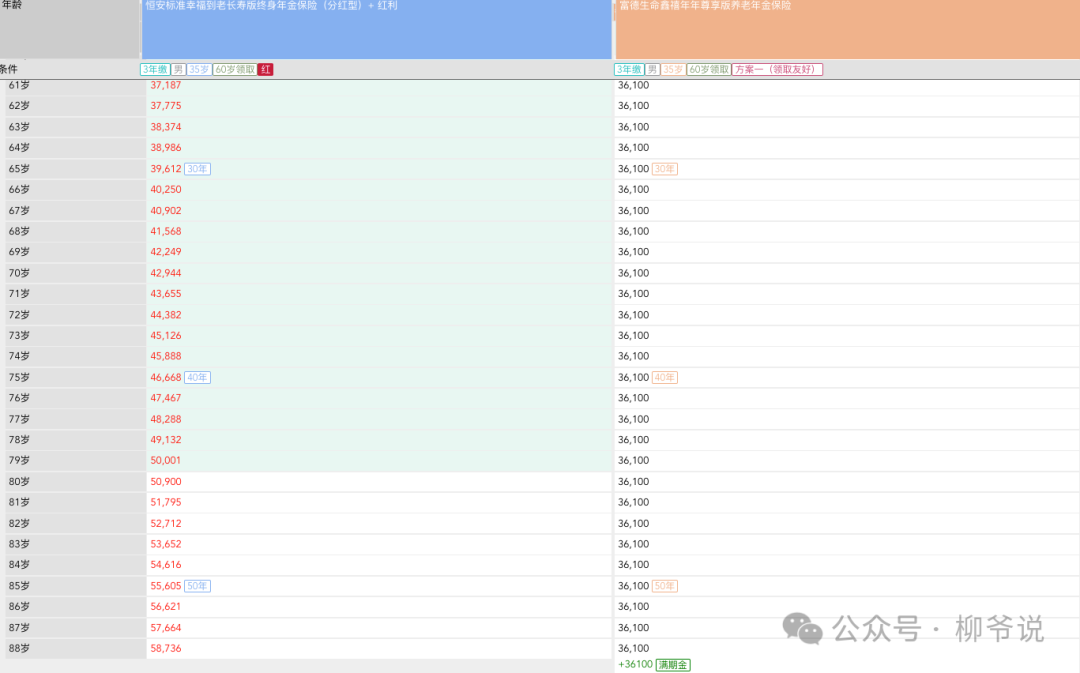
Task: Click the orange 40年 marker in the 75岁 row
Action: (665, 377)
